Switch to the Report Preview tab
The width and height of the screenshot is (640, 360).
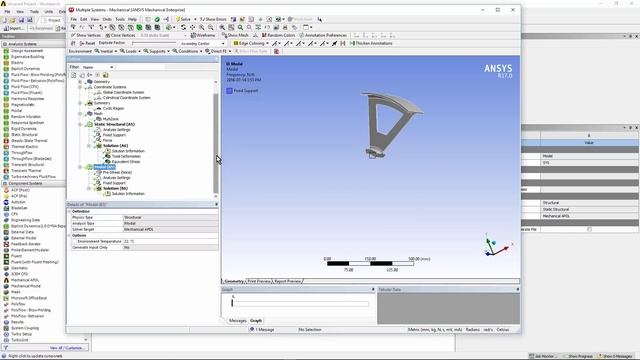(287, 281)
